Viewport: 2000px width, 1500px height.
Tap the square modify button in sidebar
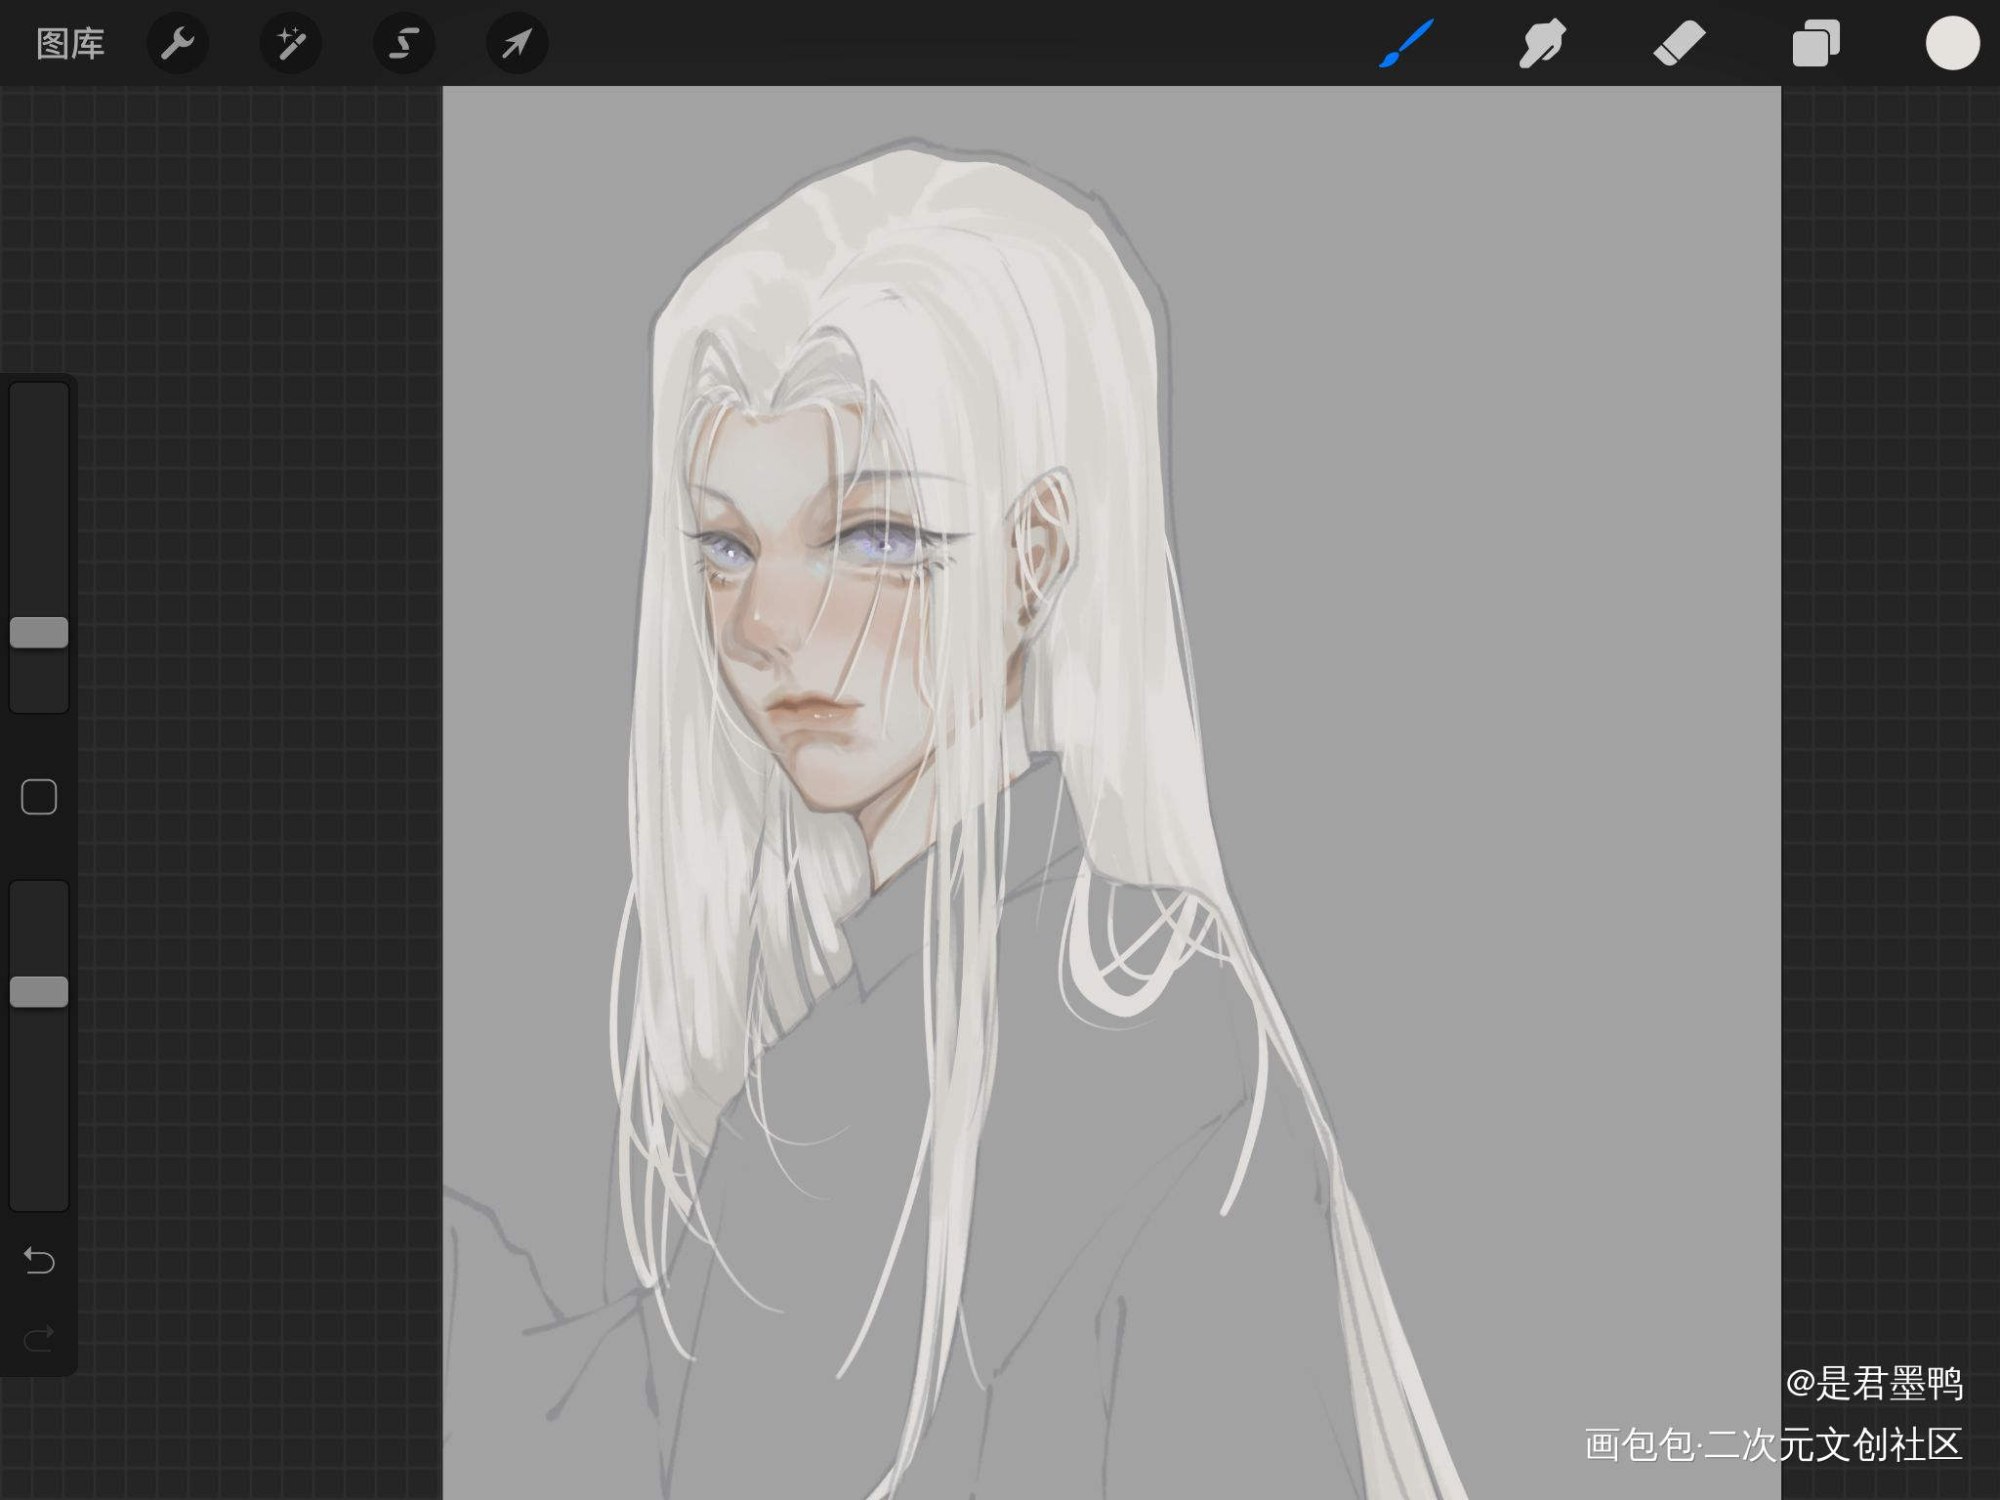click(x=39, y=797)
